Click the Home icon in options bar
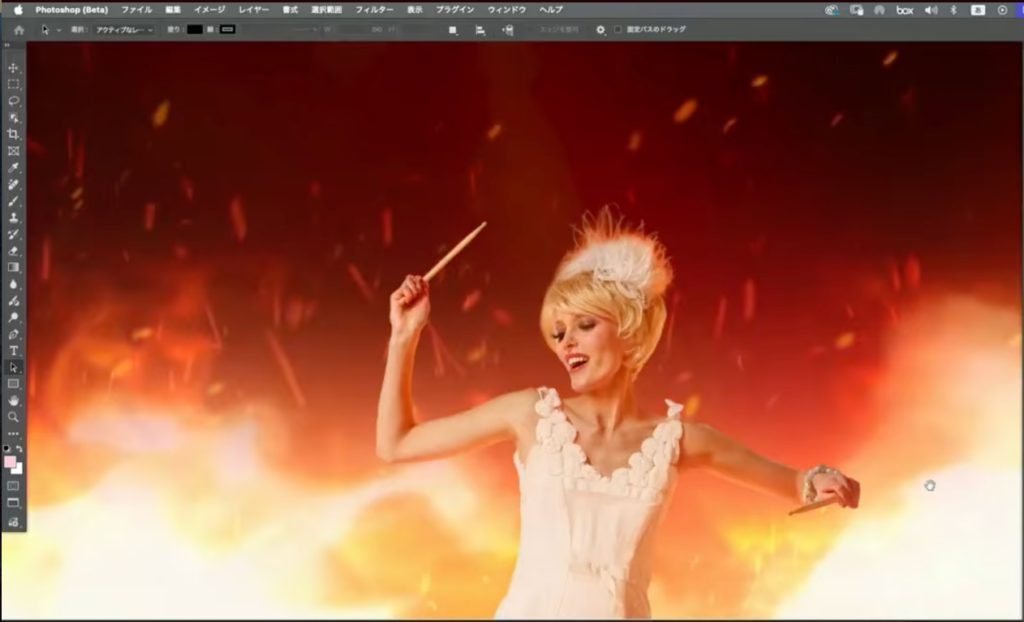 tap(18, 30)
